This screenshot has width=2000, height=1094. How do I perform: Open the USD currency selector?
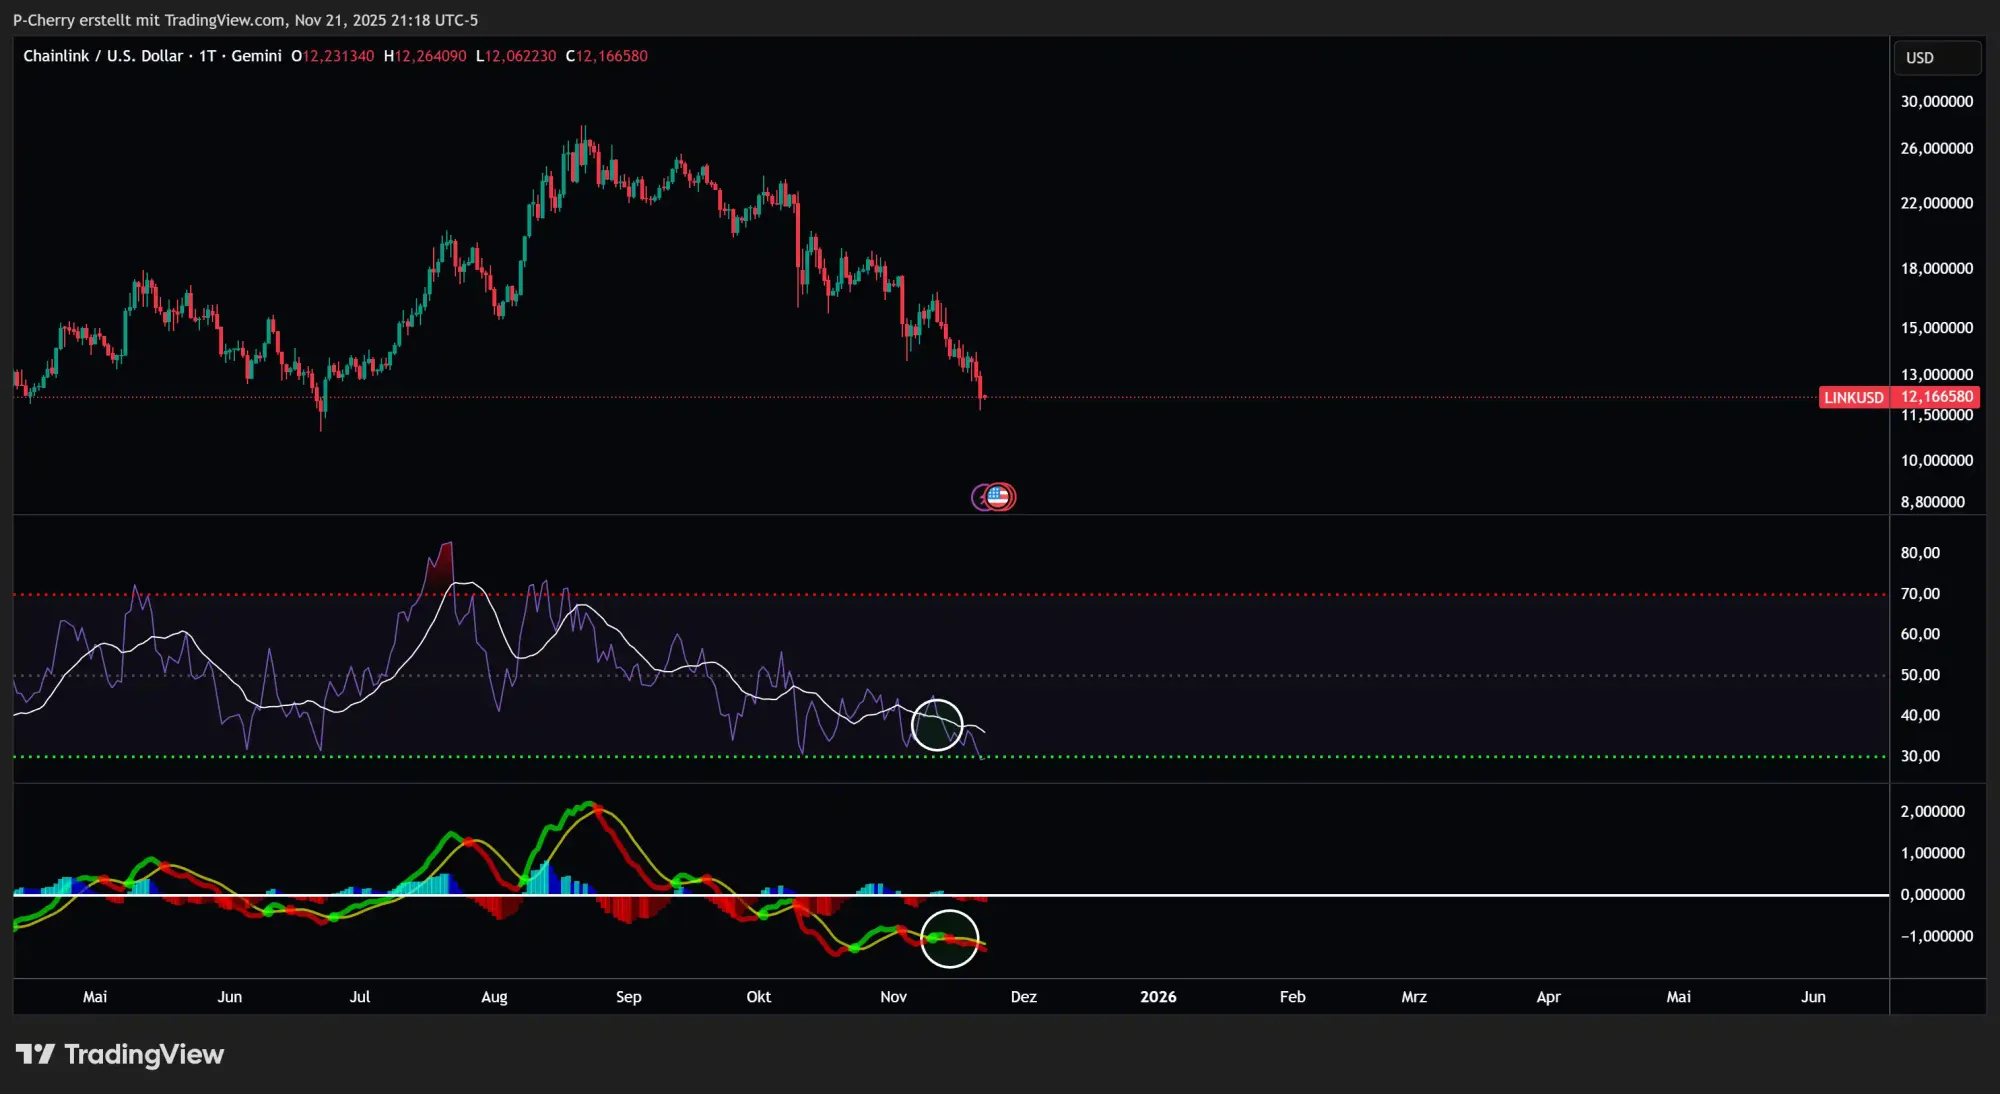pyautogui.click(x=1936, y=58)
